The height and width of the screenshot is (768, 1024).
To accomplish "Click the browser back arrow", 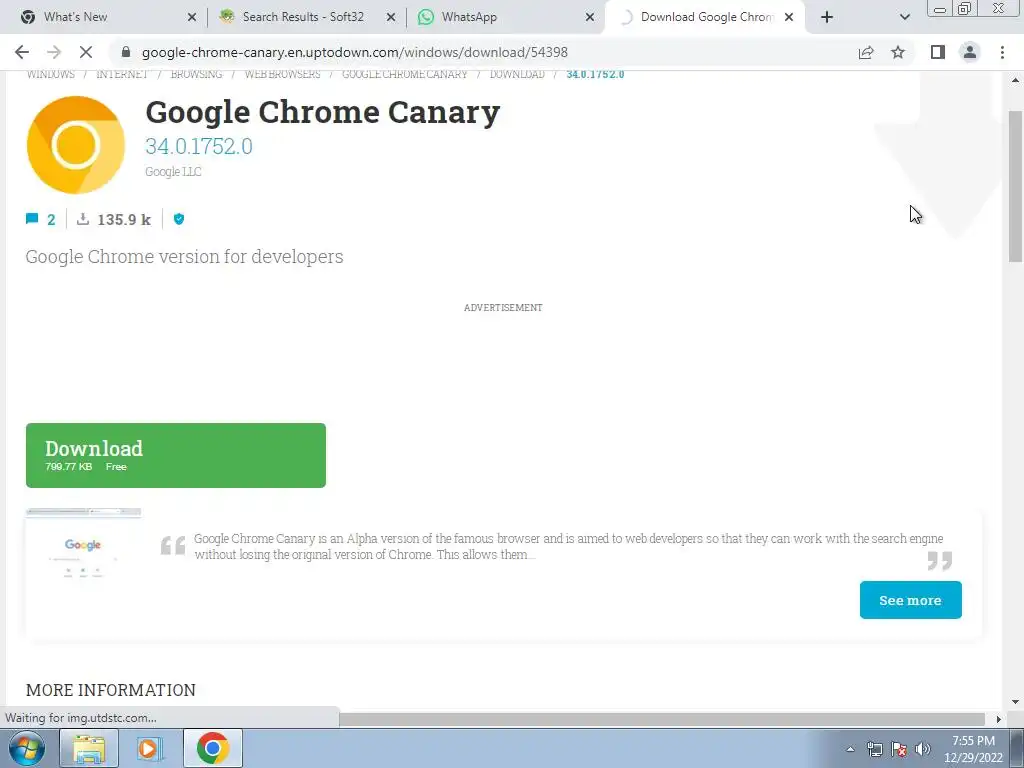I will coord(22,52).
